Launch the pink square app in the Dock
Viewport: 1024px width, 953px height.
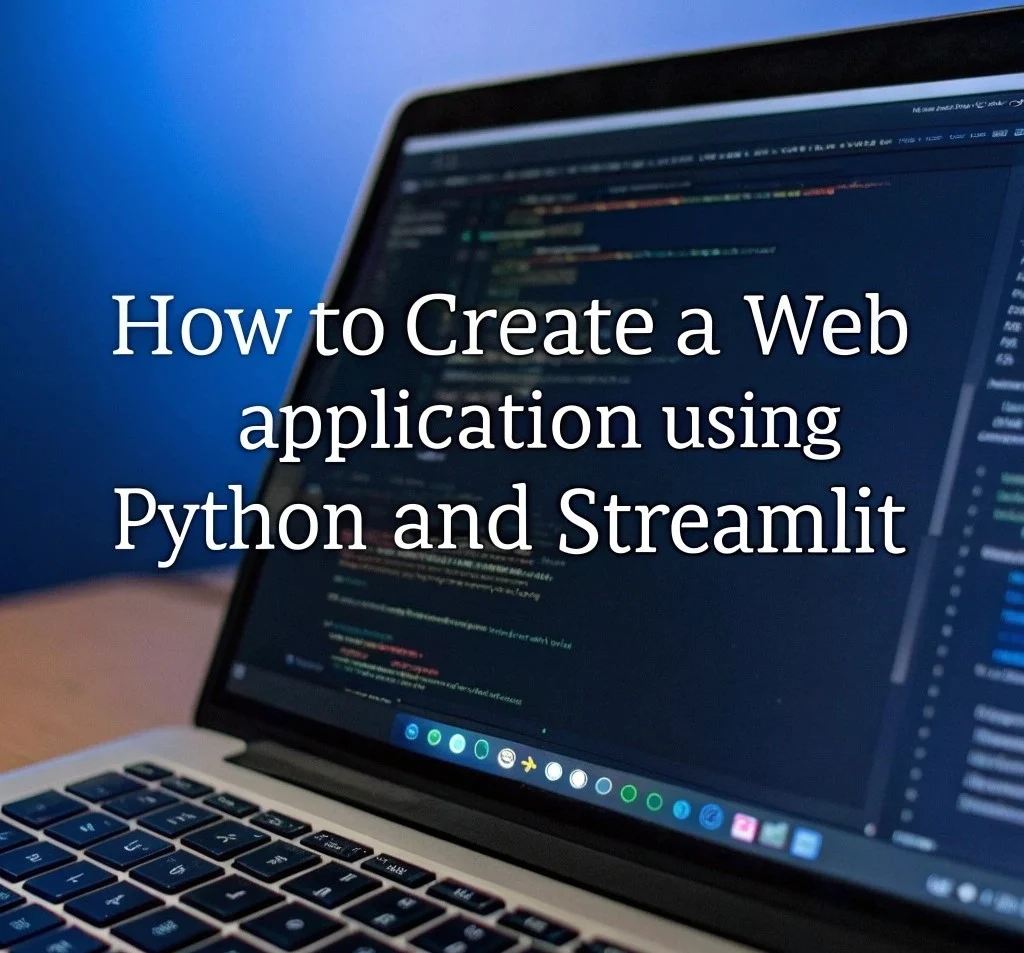coord(743,826)
